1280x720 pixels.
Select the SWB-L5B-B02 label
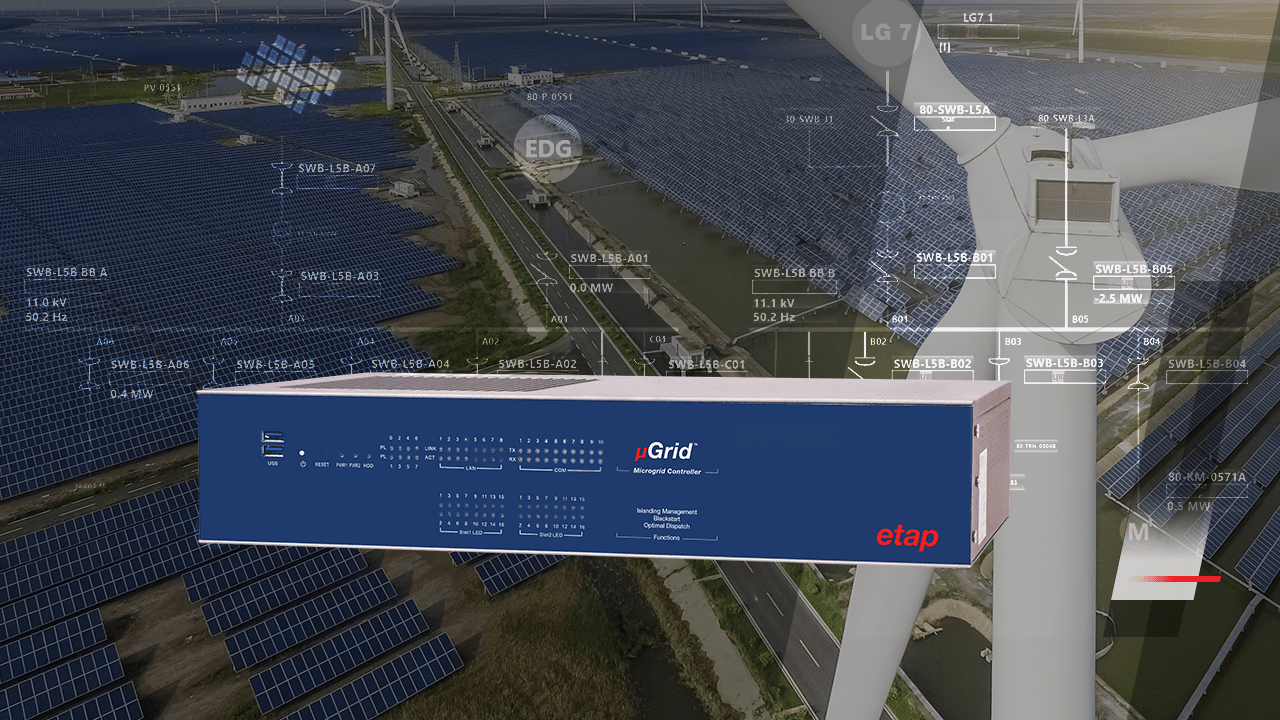(932, 364)
